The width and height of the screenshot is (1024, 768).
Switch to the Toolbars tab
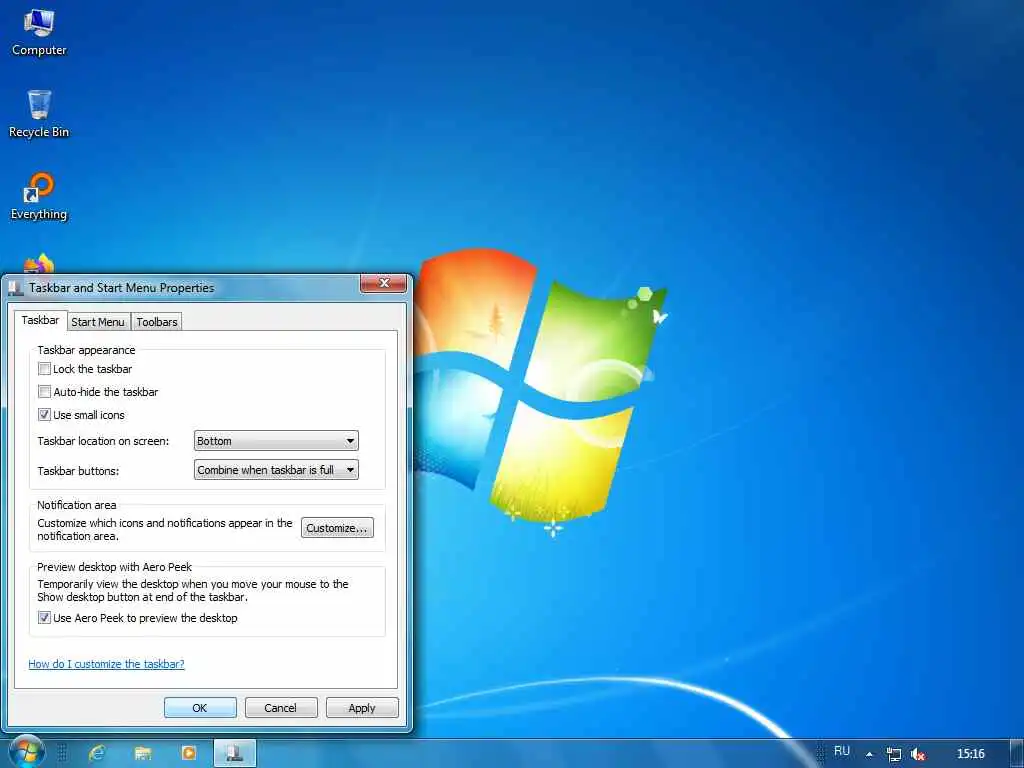(157, 322)
